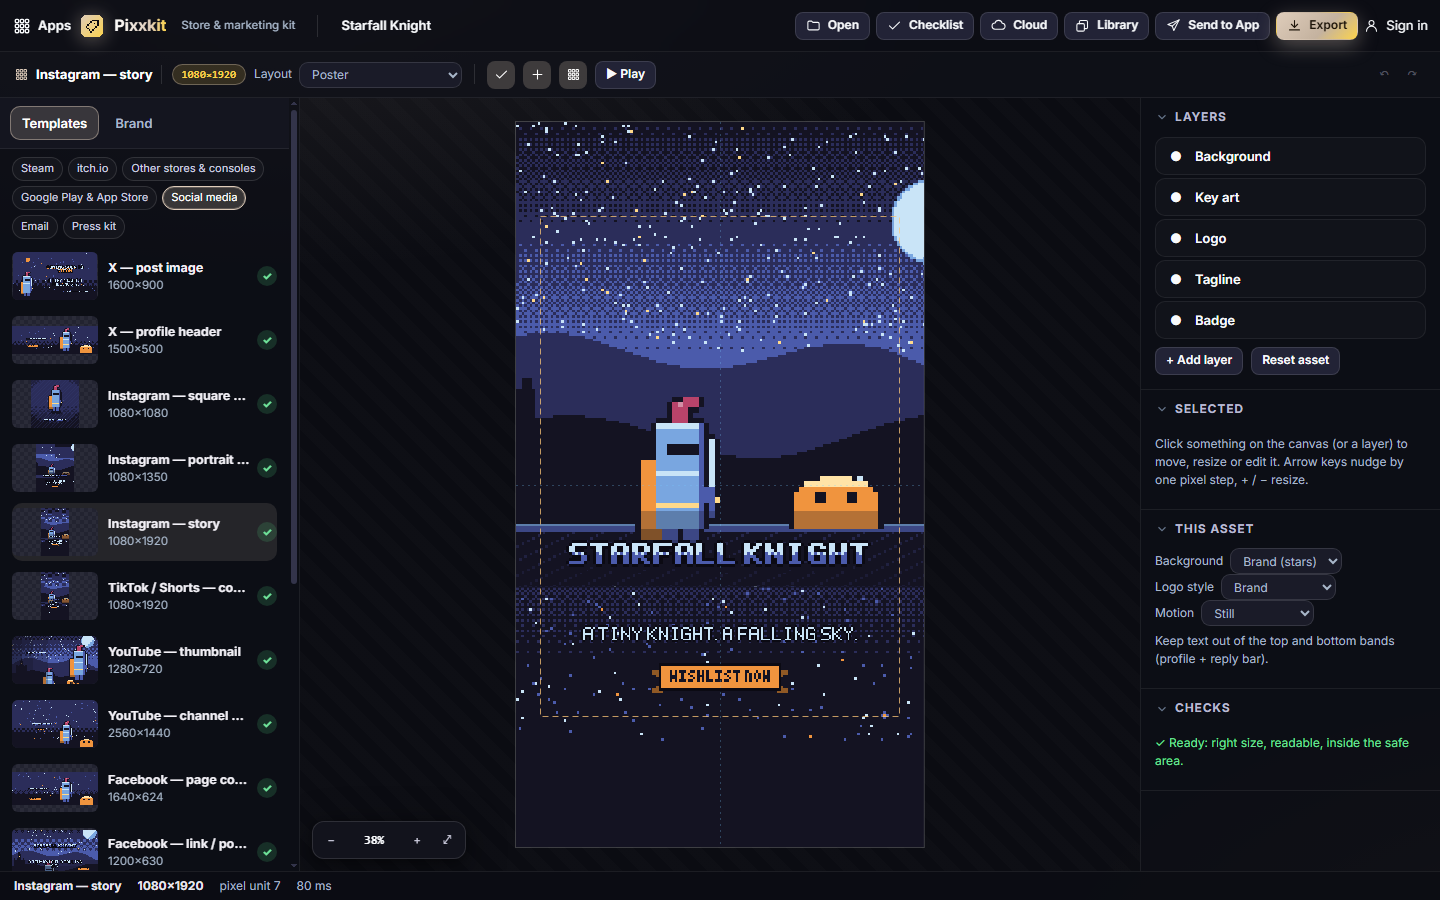Viewport: 1440px width, 900px height.
Task: Select the Press kit filter chip
Action: point(94,227)
